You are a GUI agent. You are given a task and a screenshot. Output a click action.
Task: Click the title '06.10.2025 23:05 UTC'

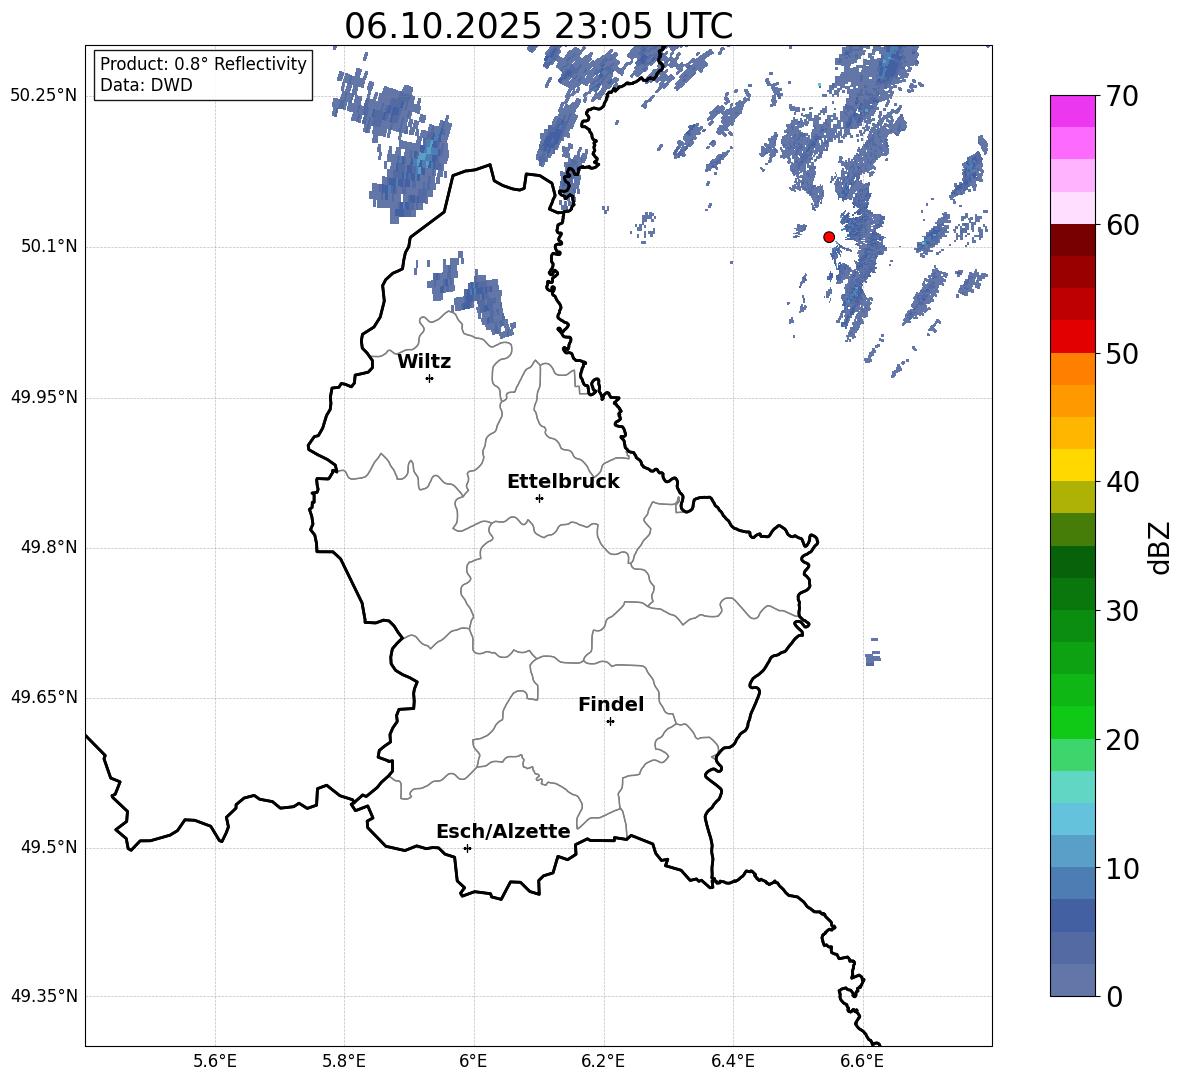click(538, 26)
